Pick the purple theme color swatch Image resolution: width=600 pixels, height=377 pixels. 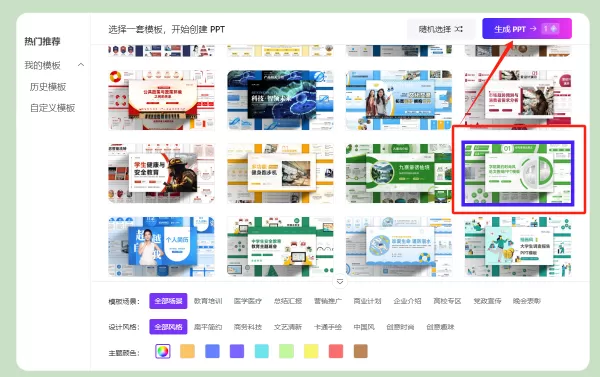pyautogui.click(x=237, y=351)
